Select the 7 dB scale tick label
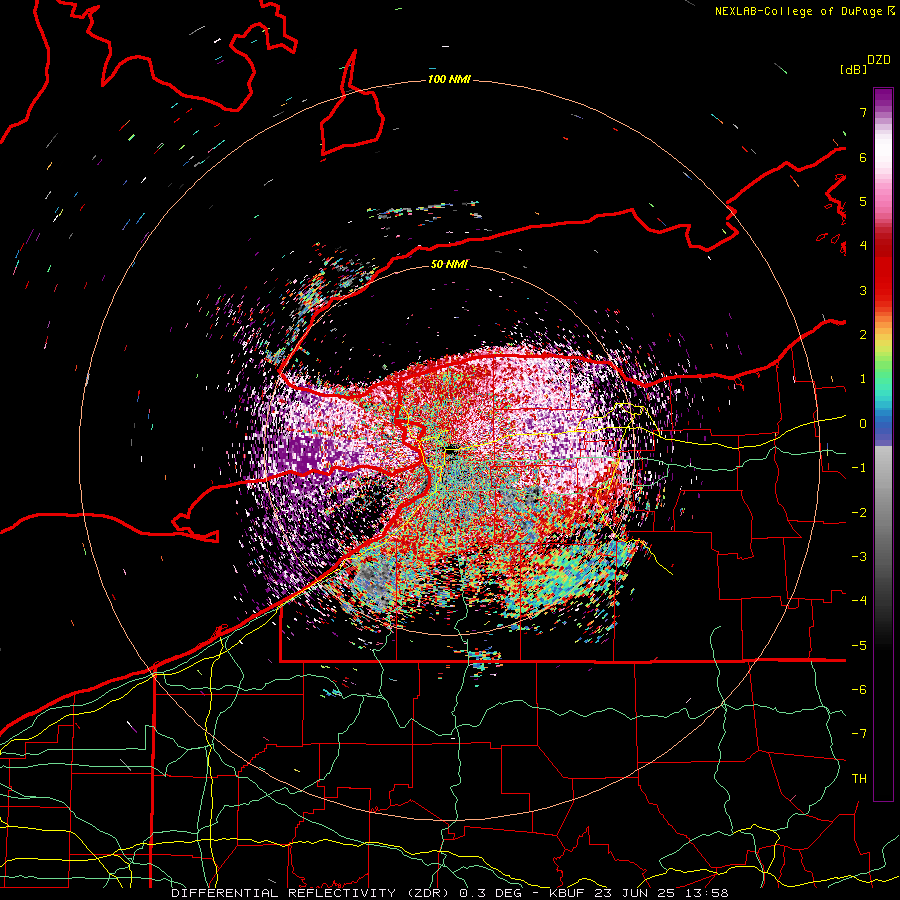Viewport: 900px width, 900px height. (863, 112)
